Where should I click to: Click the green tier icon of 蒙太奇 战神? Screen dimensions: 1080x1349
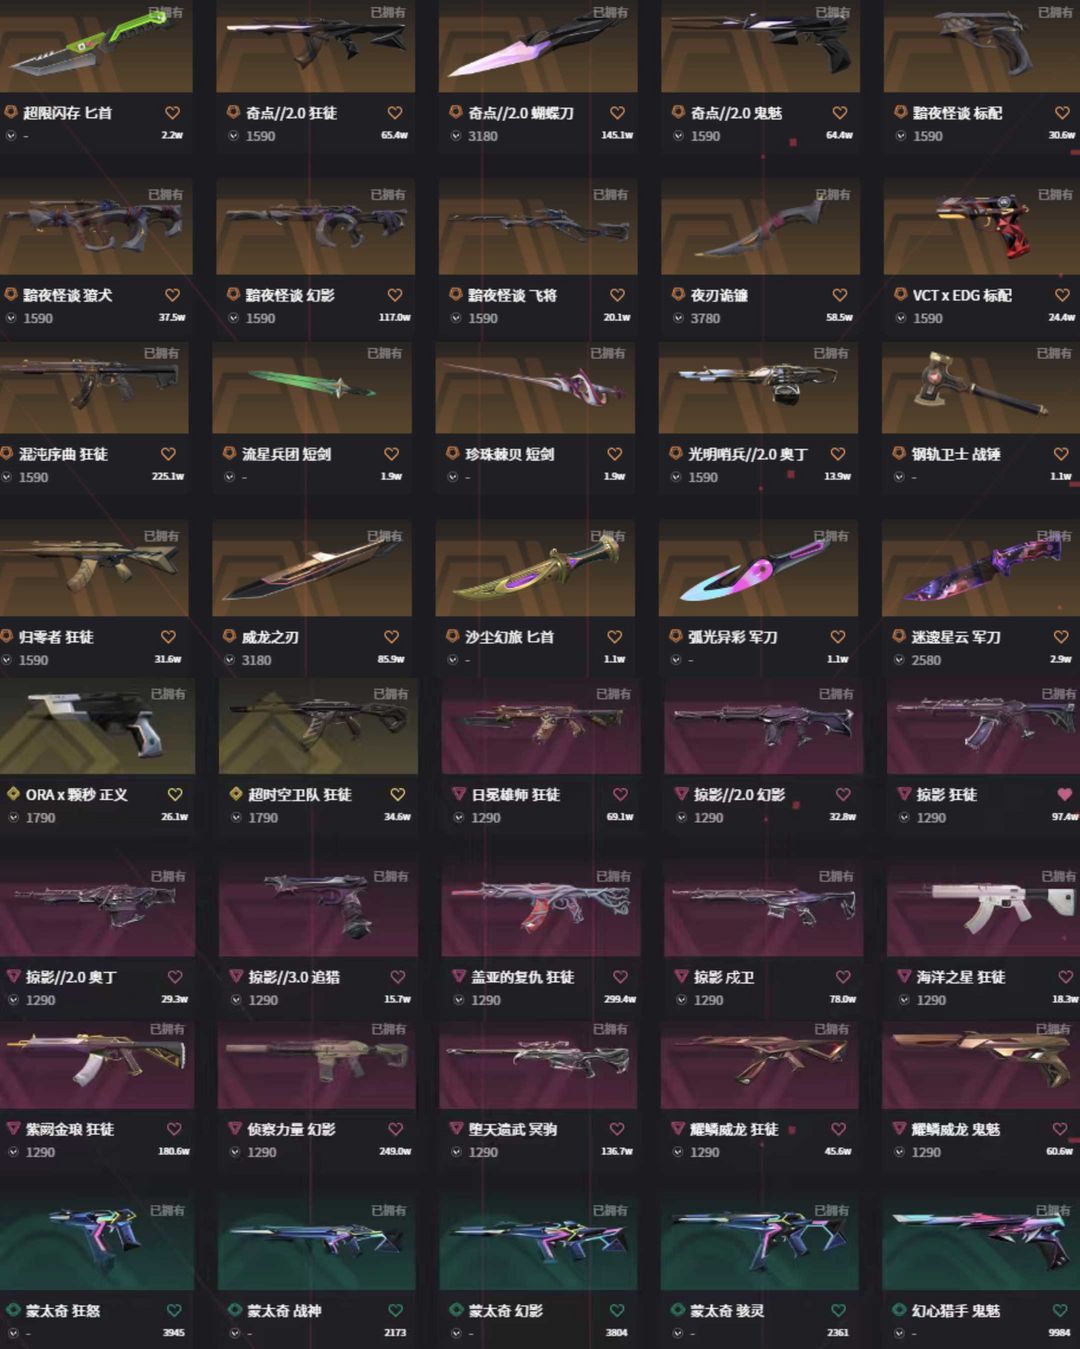236,1310
